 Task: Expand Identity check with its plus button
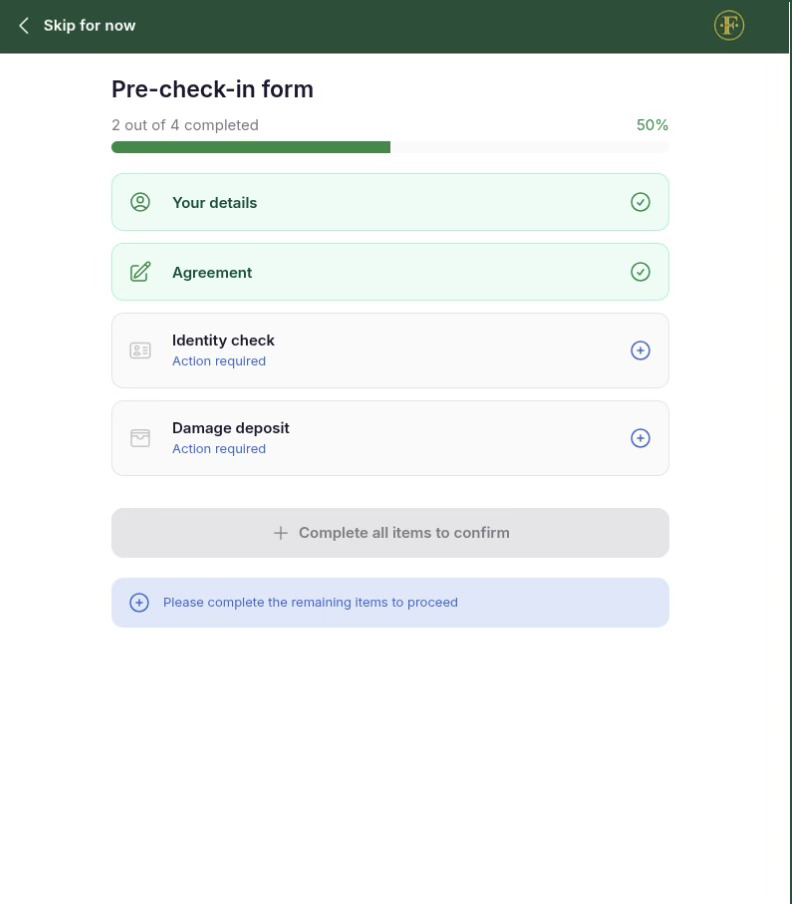[x=641, y=351]
